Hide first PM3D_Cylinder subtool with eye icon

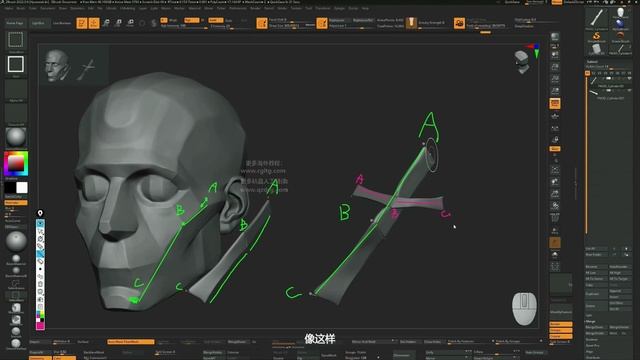[629, 78]
